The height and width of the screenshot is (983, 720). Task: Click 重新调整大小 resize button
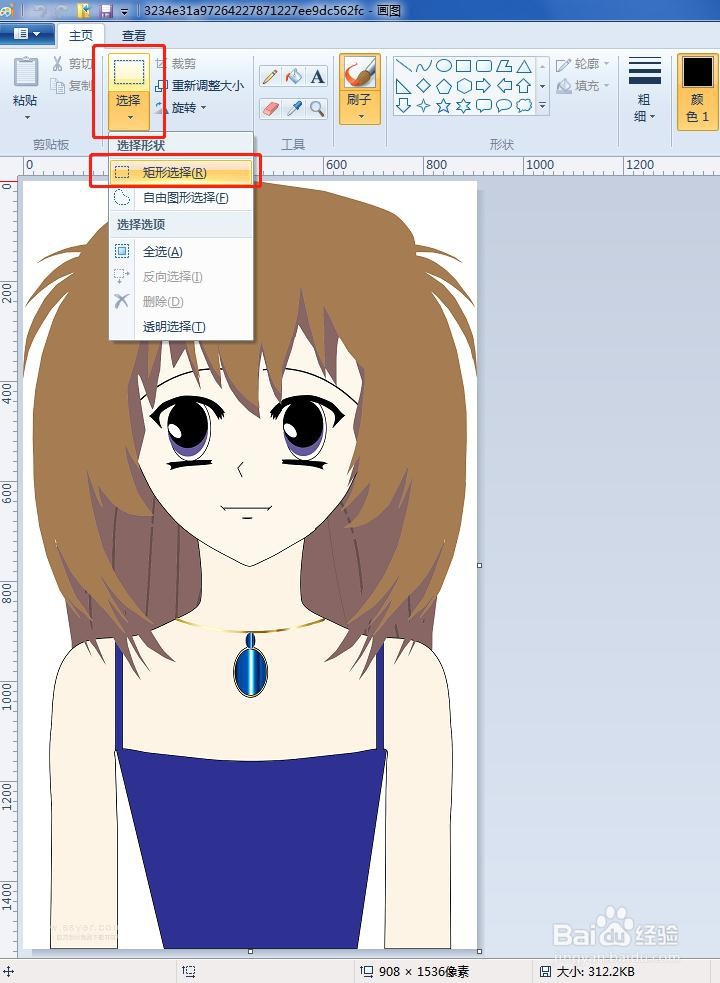(x=200, y=86)
